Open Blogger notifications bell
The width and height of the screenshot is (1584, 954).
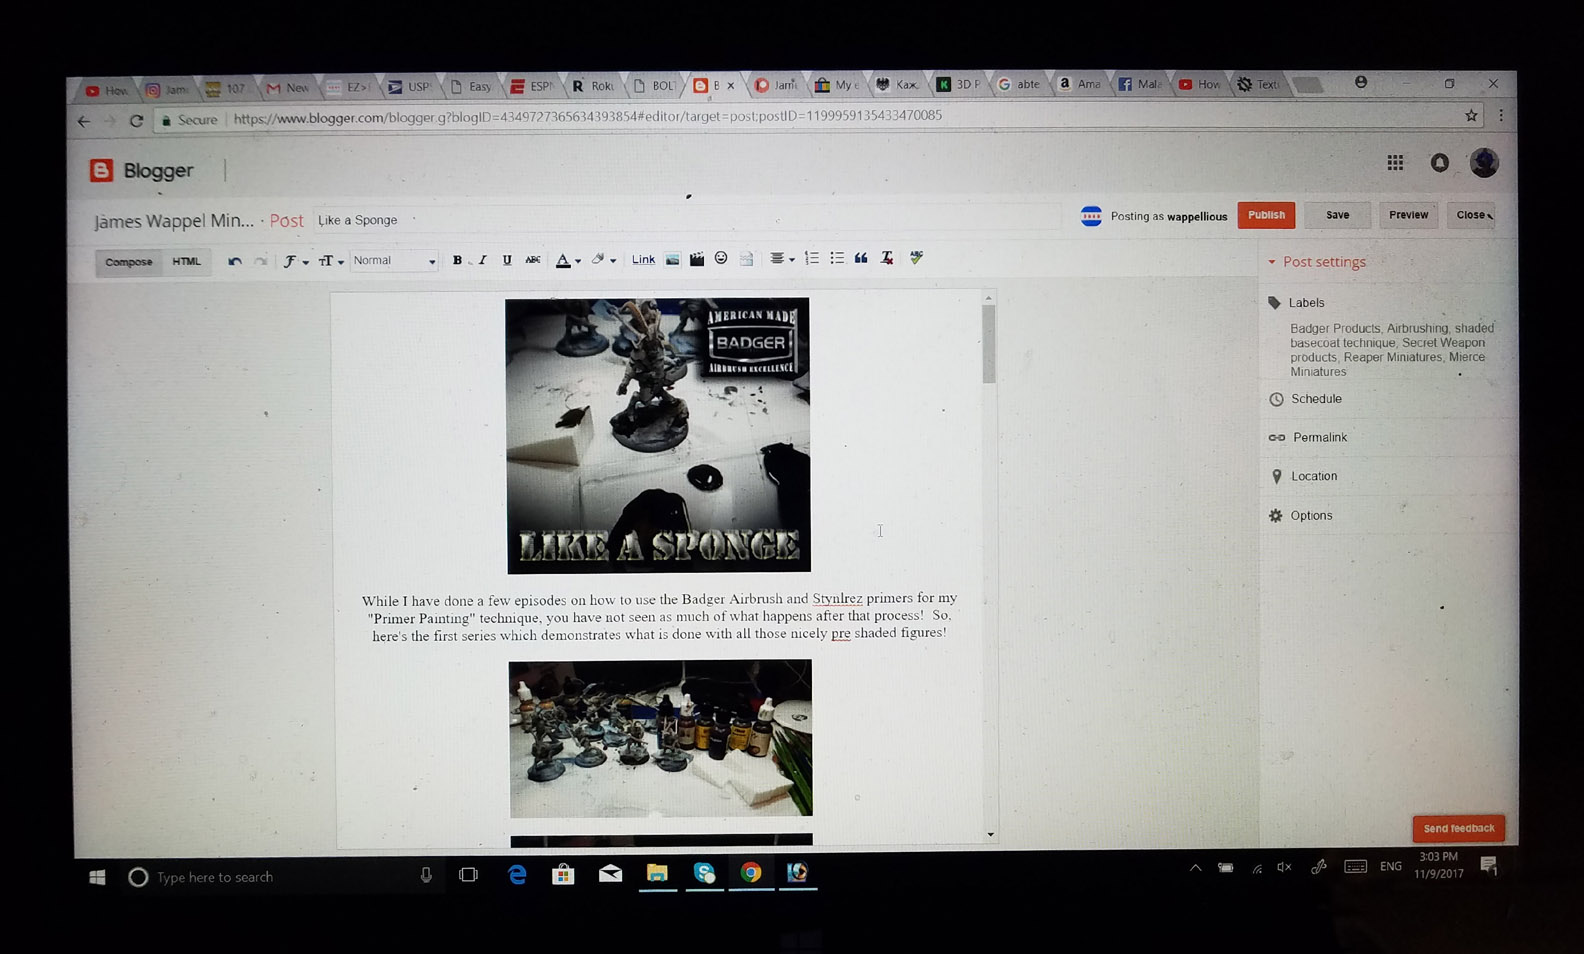point(1439,163)
